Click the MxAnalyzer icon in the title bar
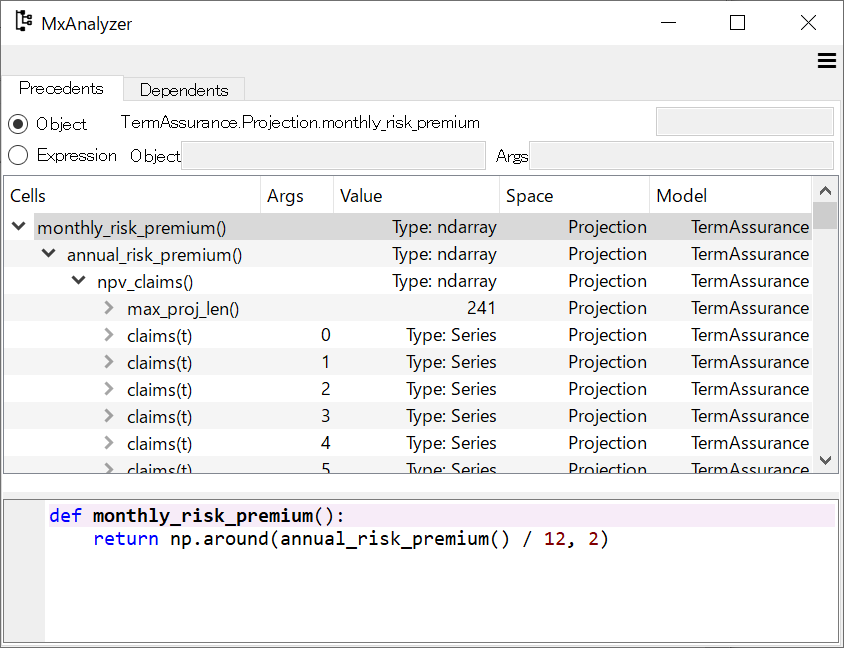The height and width of the screenshot is (648, 844). coord(23,21)
